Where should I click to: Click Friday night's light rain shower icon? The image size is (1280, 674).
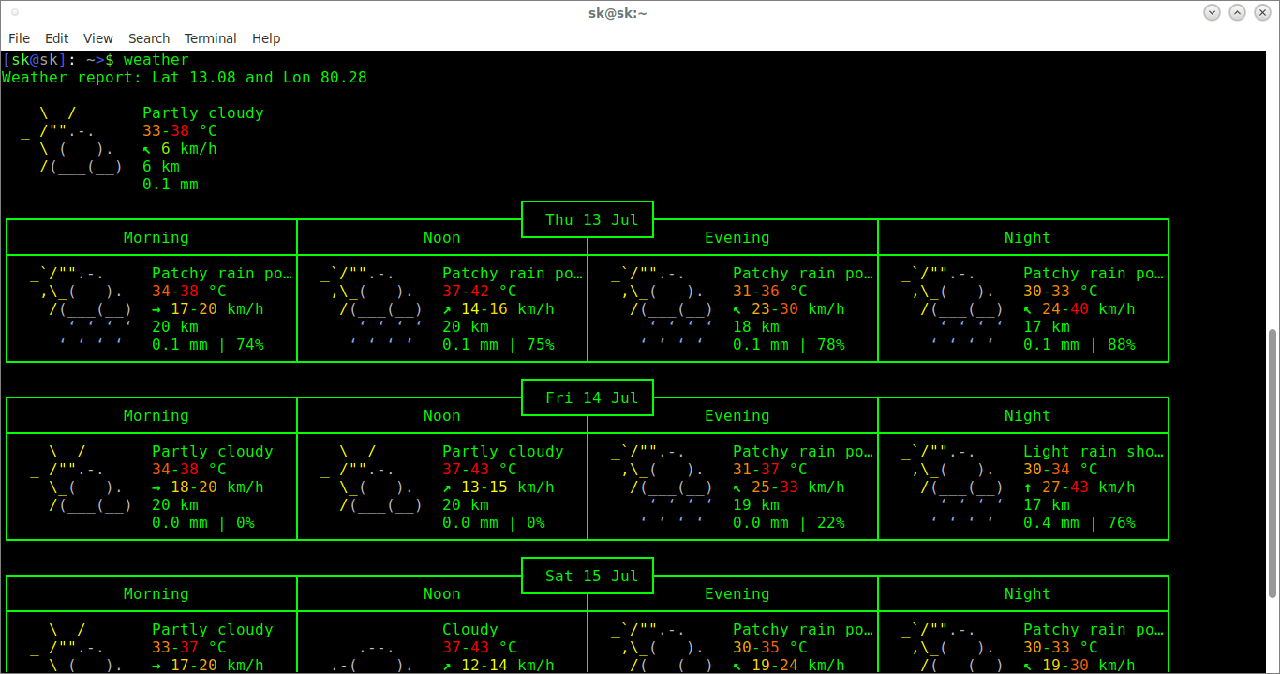click(x=952, y=486)
